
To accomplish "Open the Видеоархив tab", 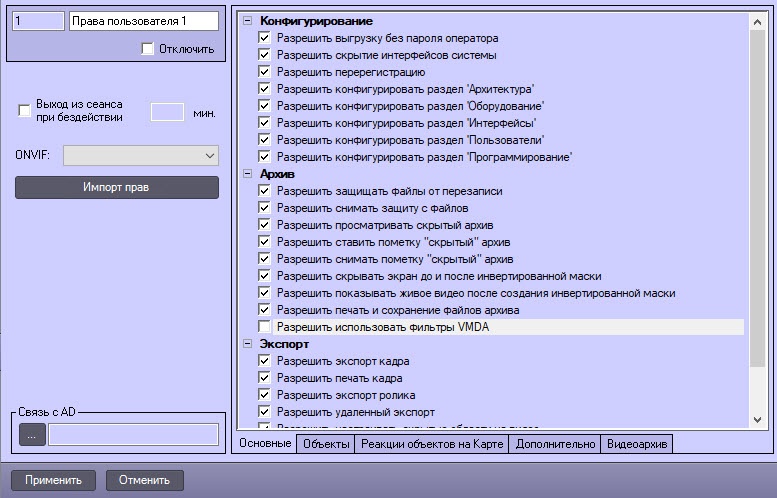I will 637,444.
